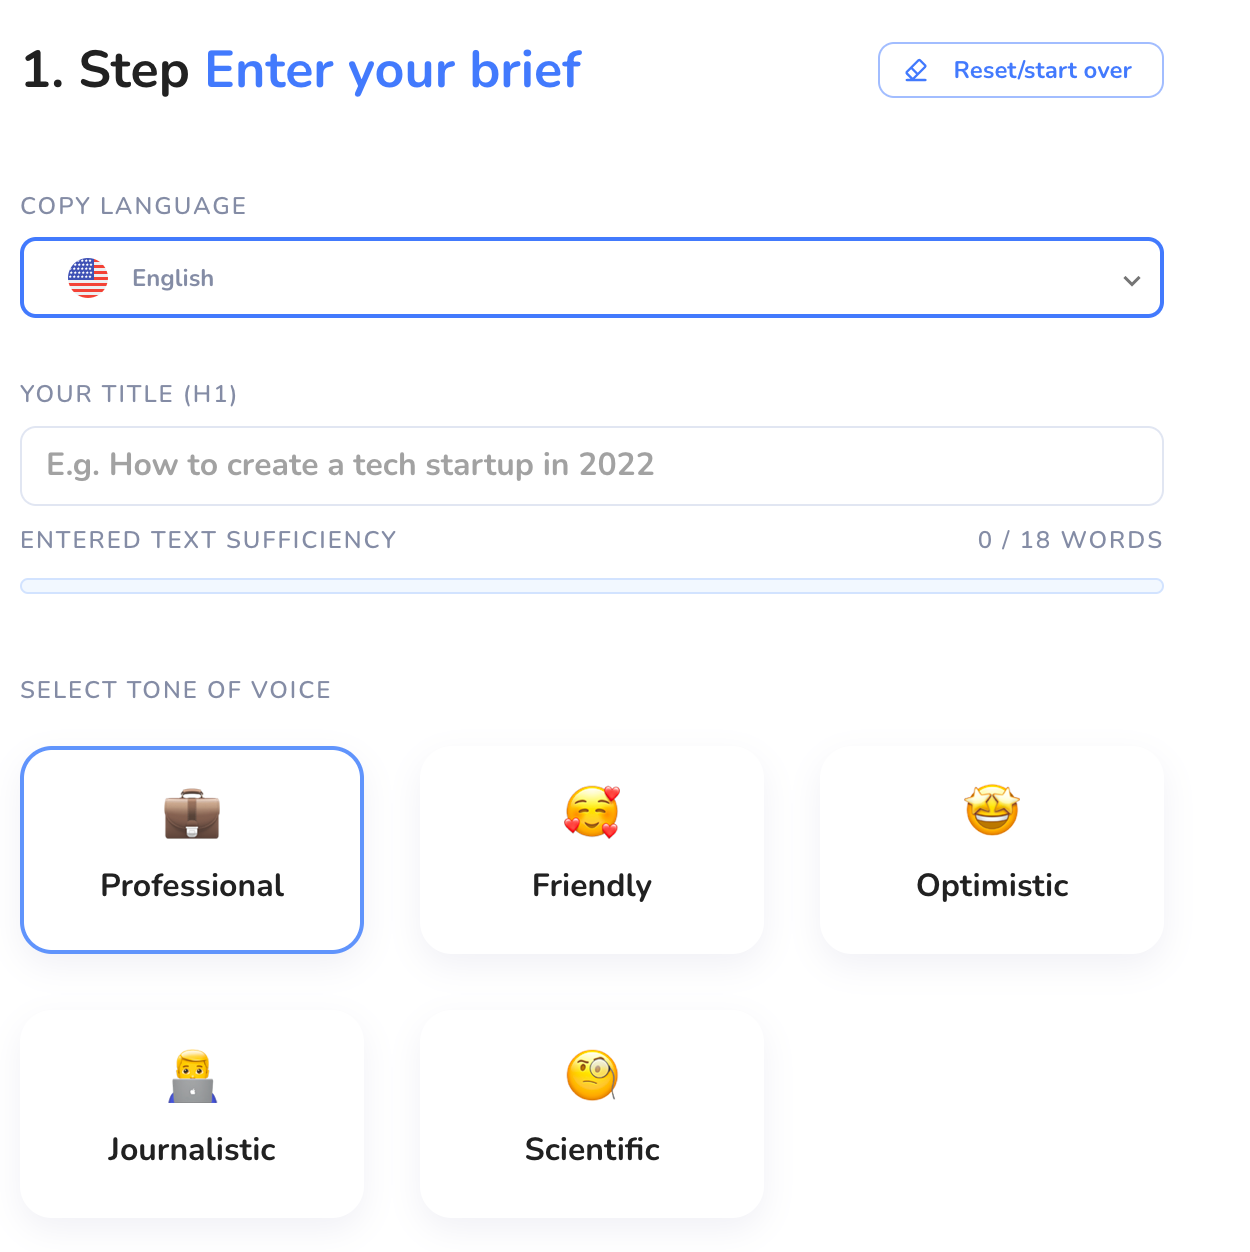Screen dimensions: 1250x1252
Task: Pick the Optimistic tone option
Action: point(992,850)
